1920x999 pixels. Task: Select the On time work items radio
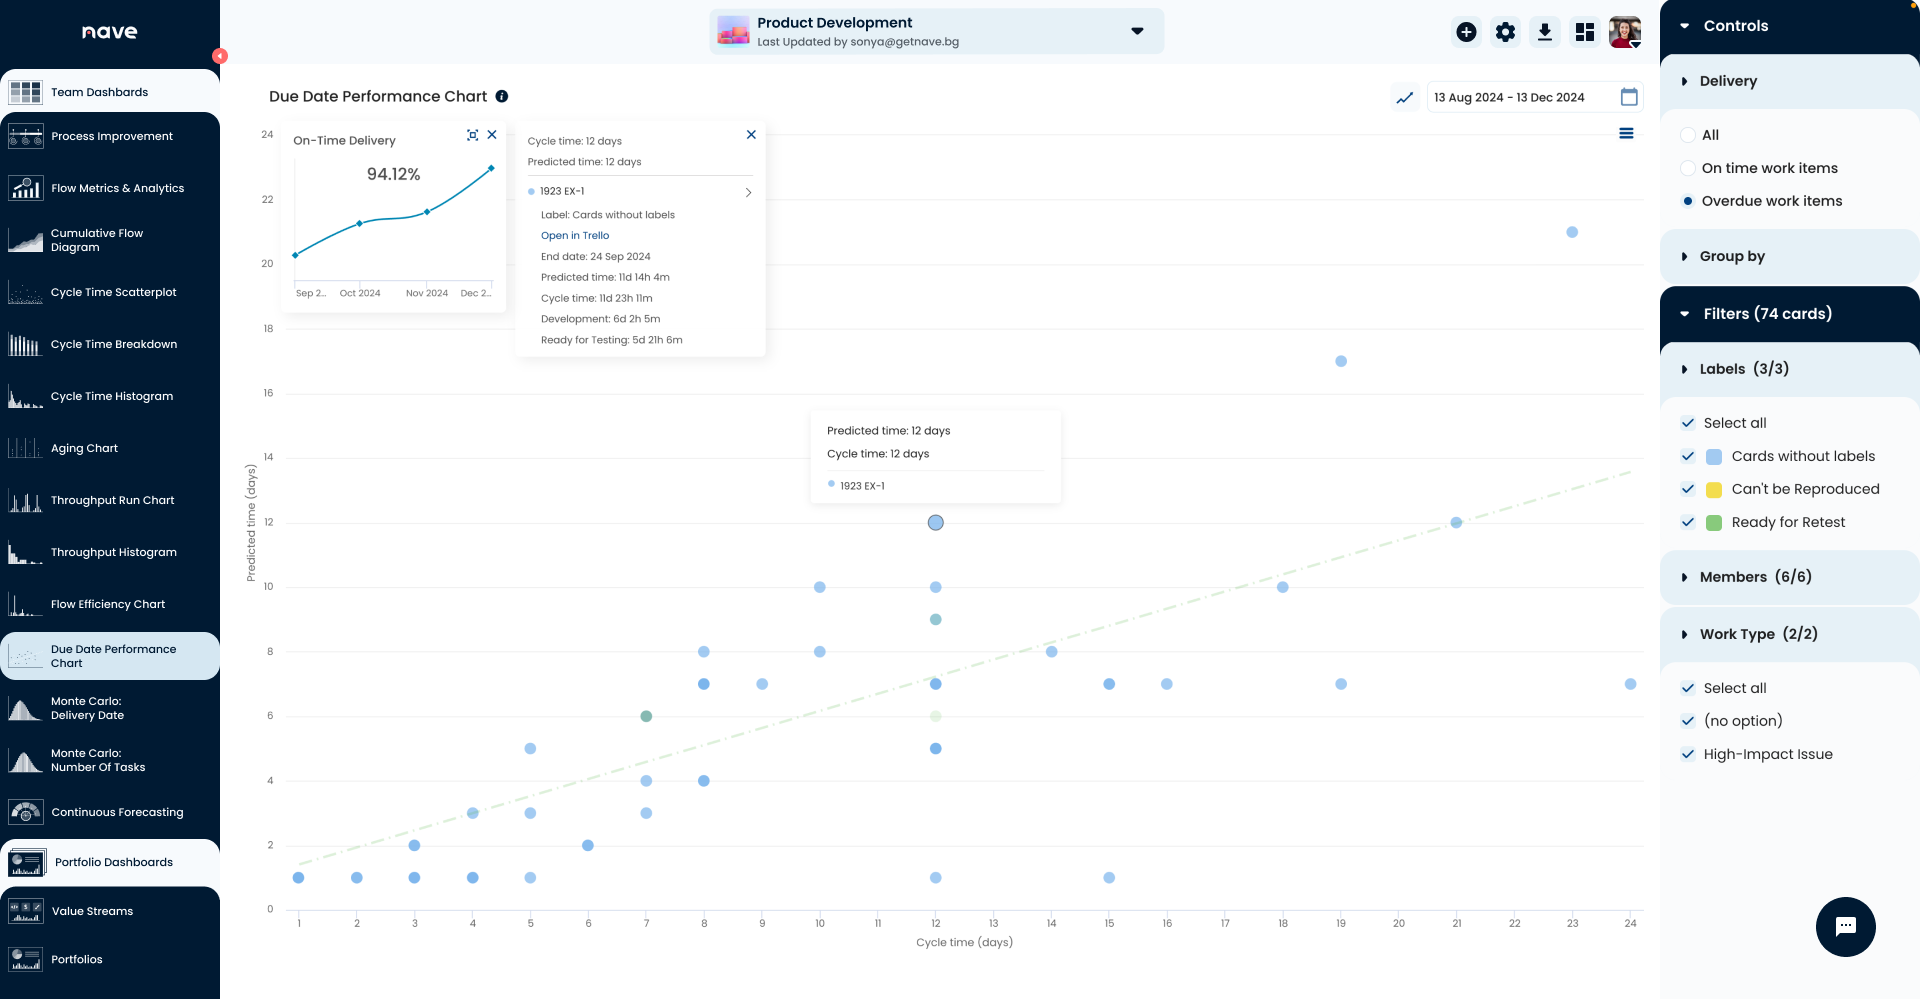(x=1688, y=168)
